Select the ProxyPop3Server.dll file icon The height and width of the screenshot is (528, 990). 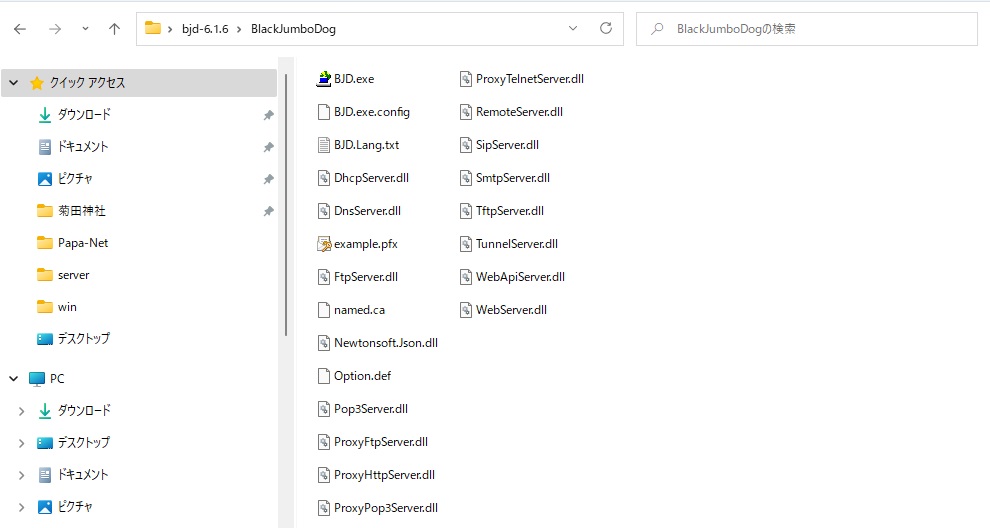click(x=323, y=508)
